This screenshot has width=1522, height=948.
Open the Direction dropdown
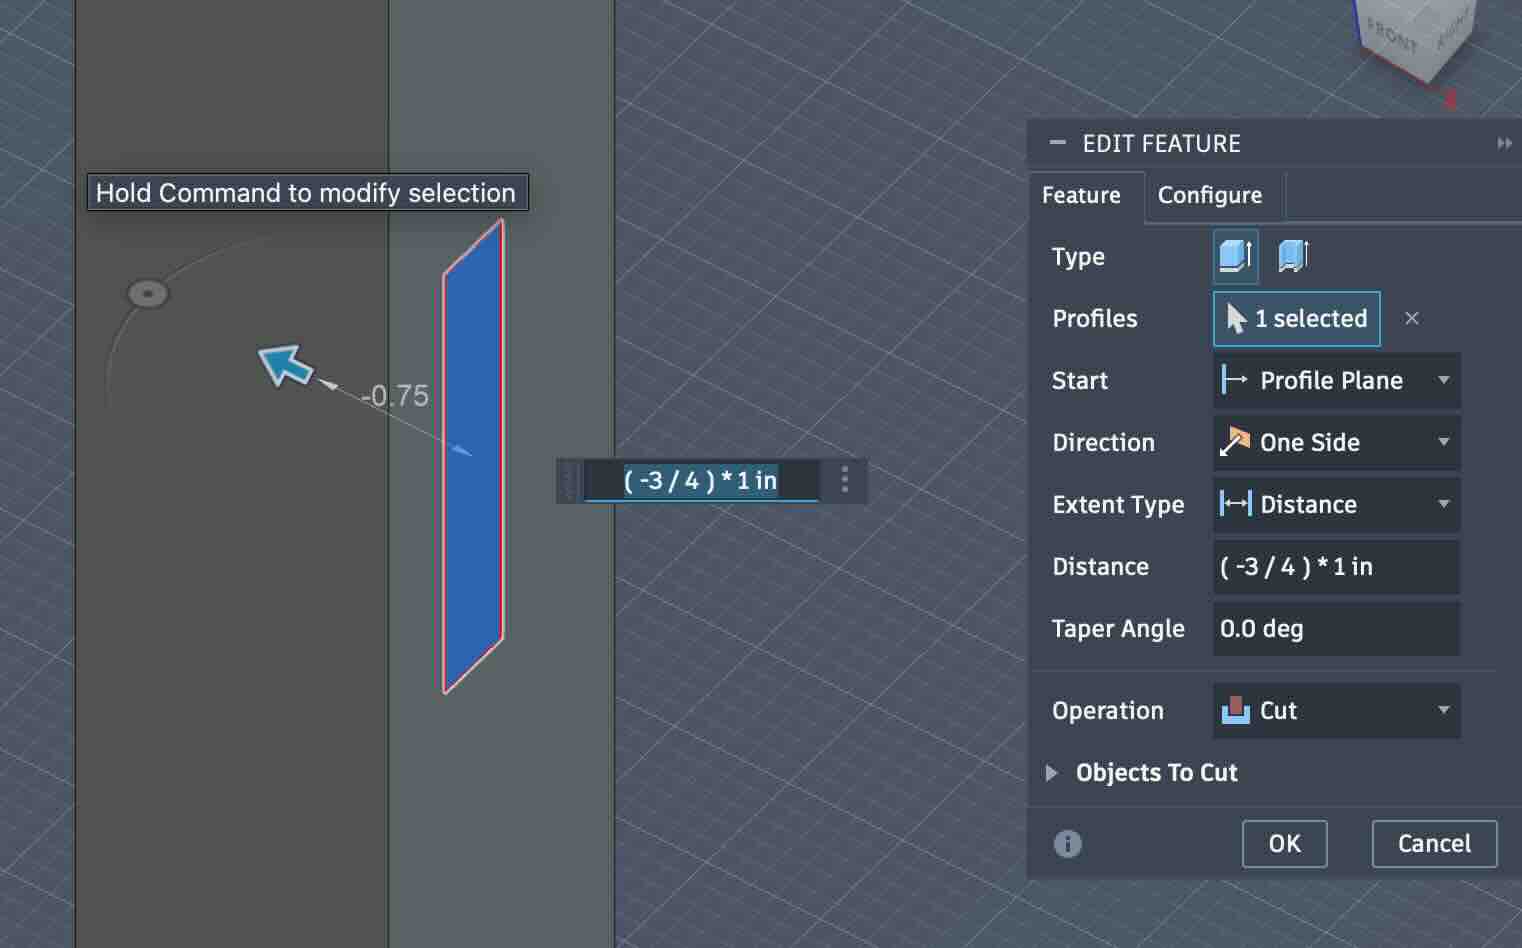[1443, 442]
